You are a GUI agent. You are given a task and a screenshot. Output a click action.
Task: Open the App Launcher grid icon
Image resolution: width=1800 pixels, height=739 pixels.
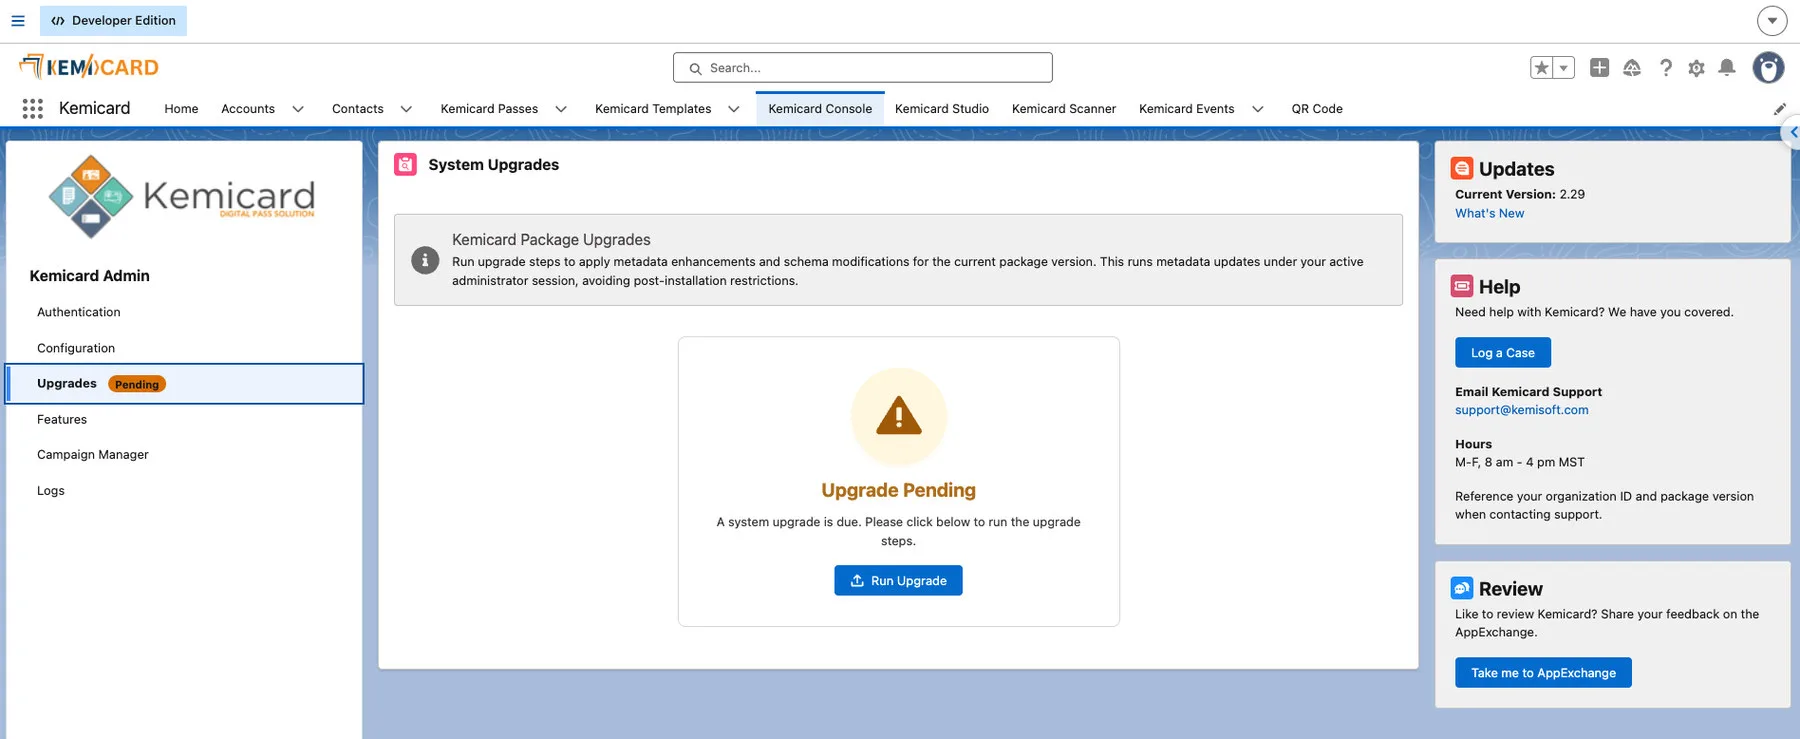(32, 108)
